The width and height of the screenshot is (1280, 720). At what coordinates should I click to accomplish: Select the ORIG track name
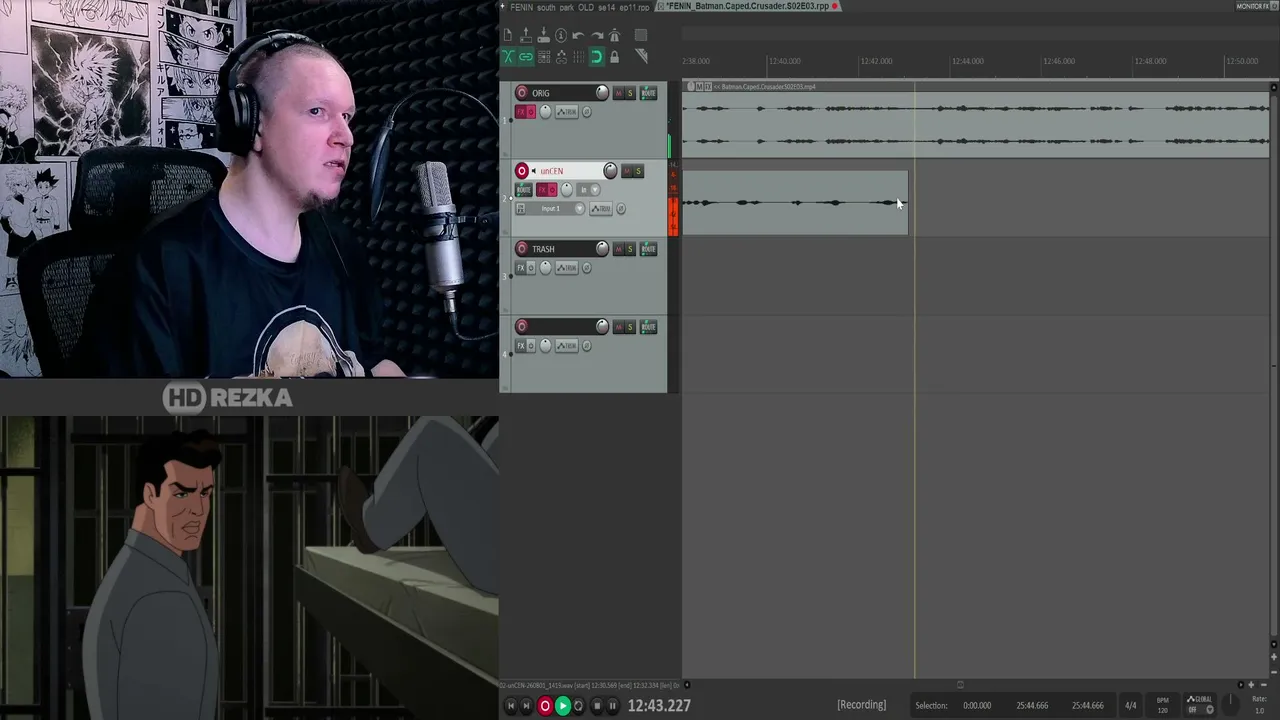click(x=541, y=93)
